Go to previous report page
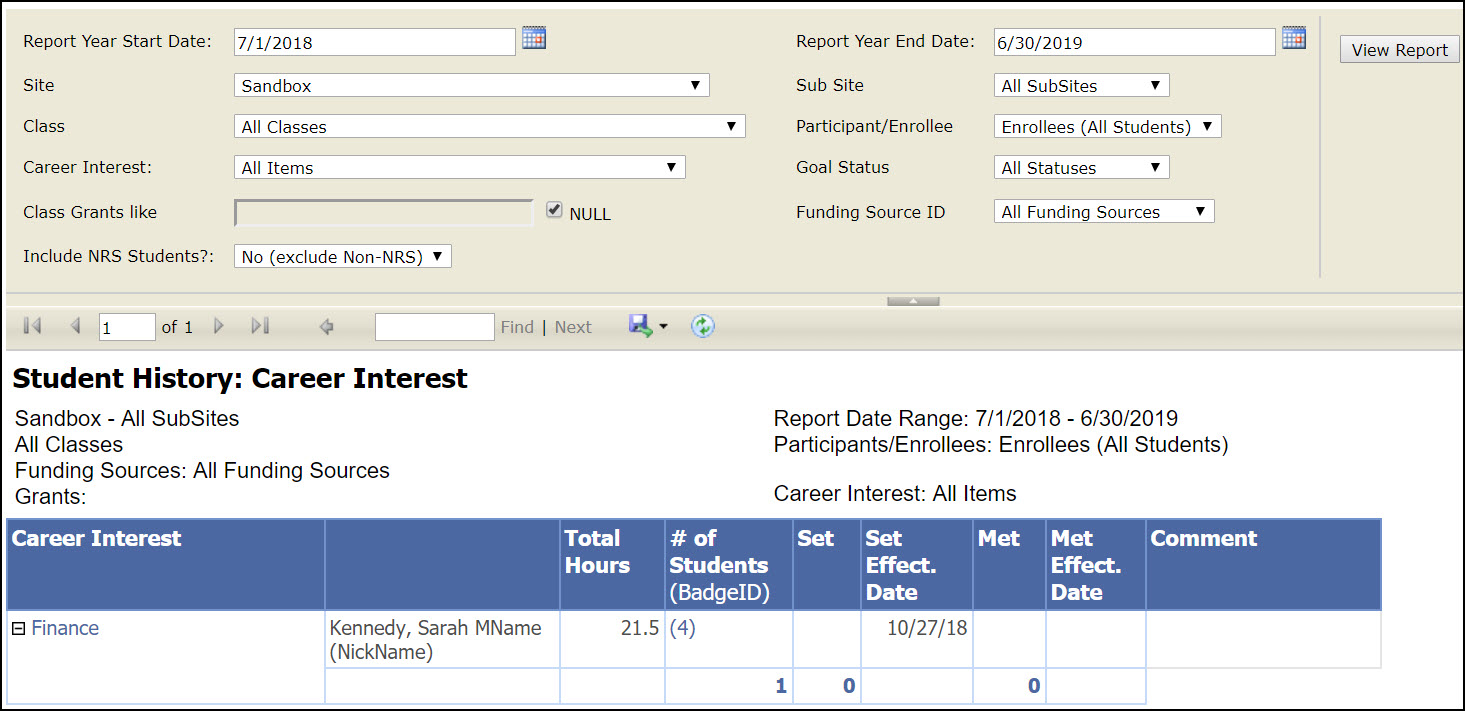1465x711 pixels. click(x=75, y=326)
